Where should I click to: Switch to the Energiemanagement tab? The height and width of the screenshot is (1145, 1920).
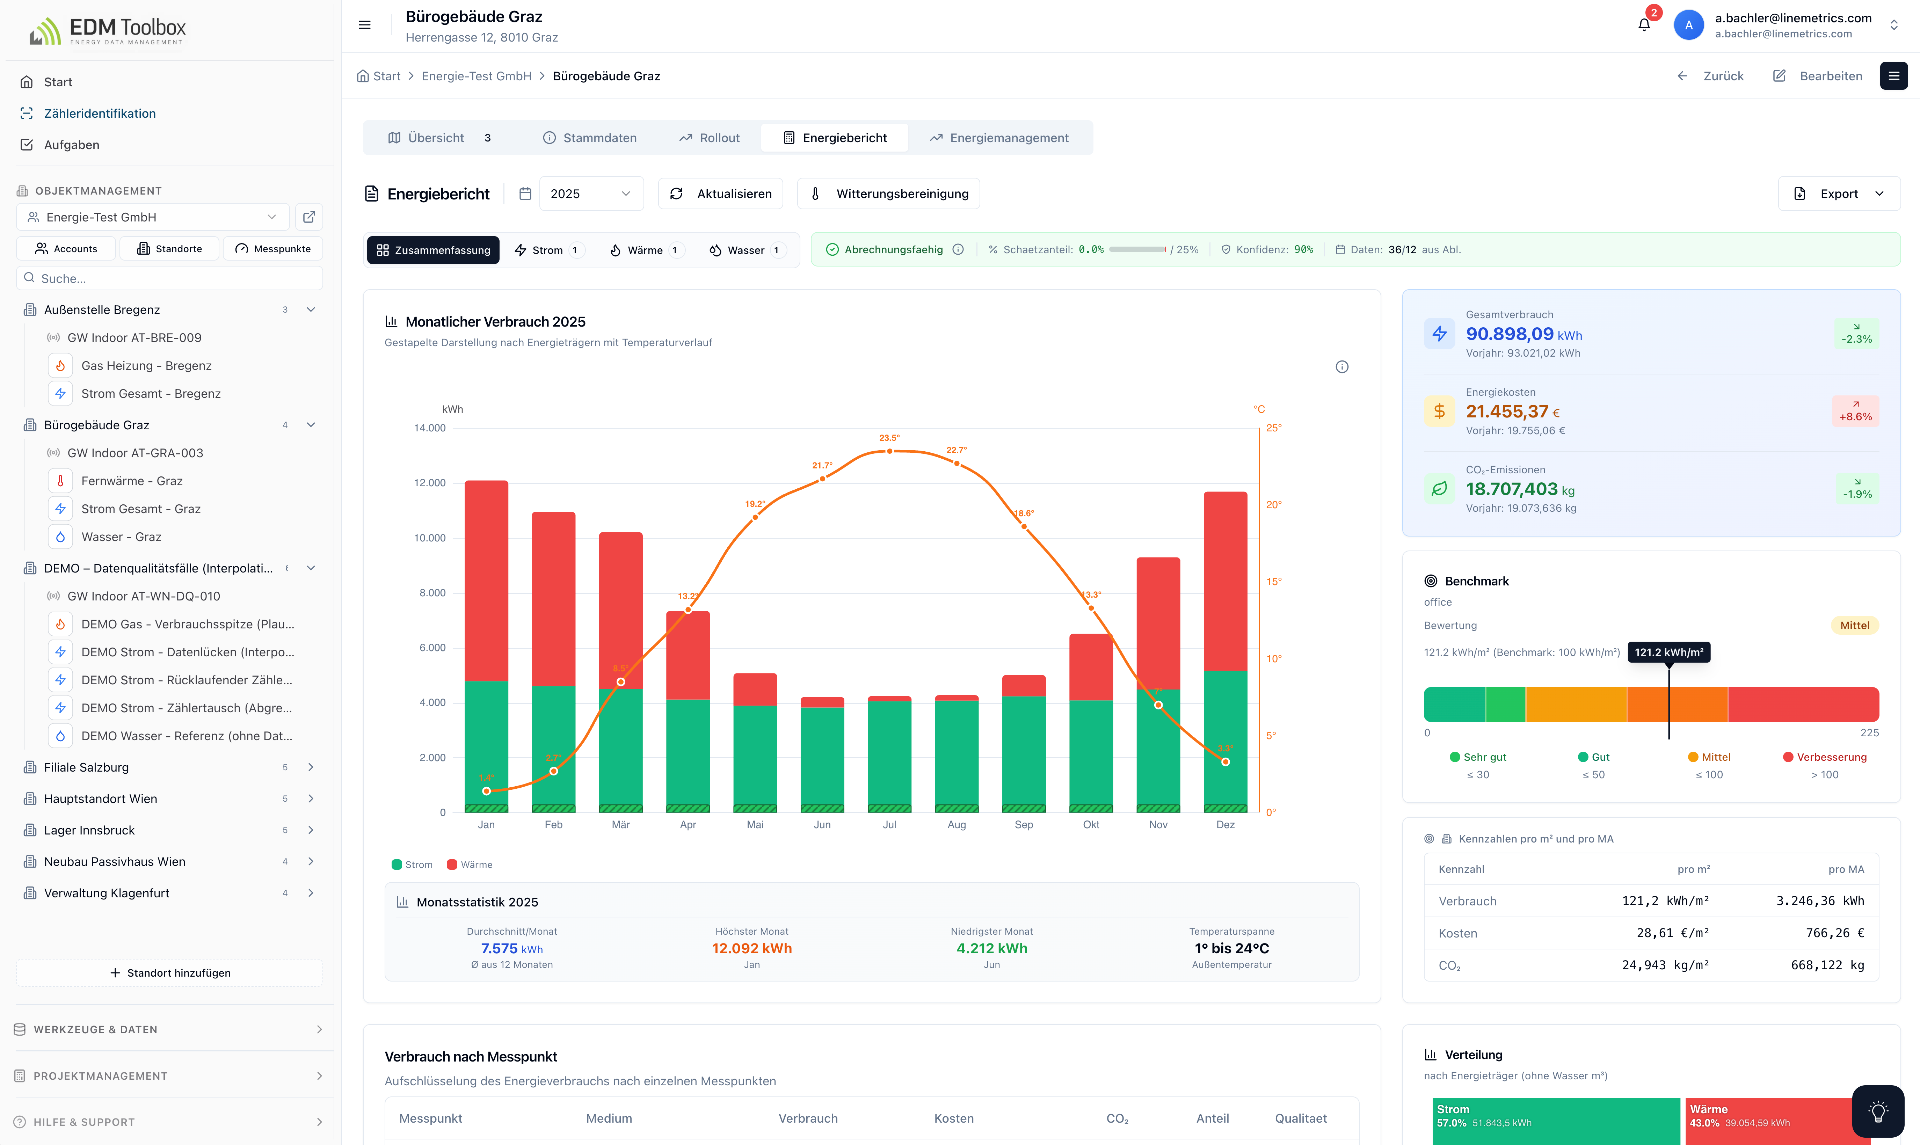coord(999,138)
